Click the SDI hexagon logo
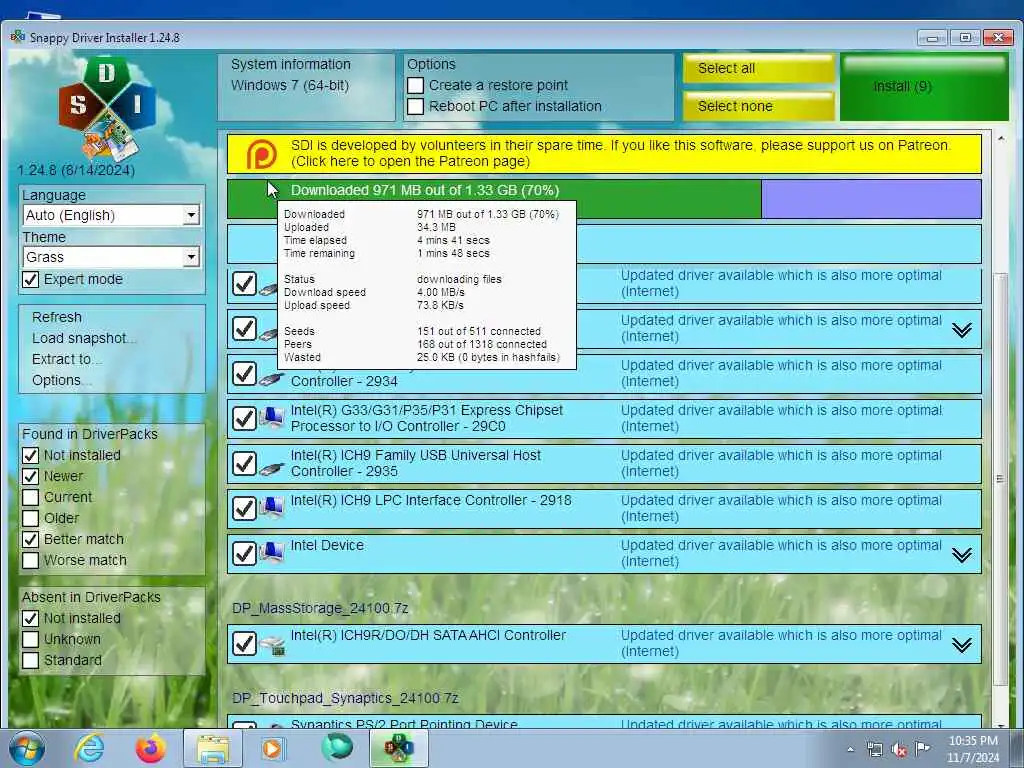Image resolution: width=1024 pixels, height=768 pixels. [106, 108]
